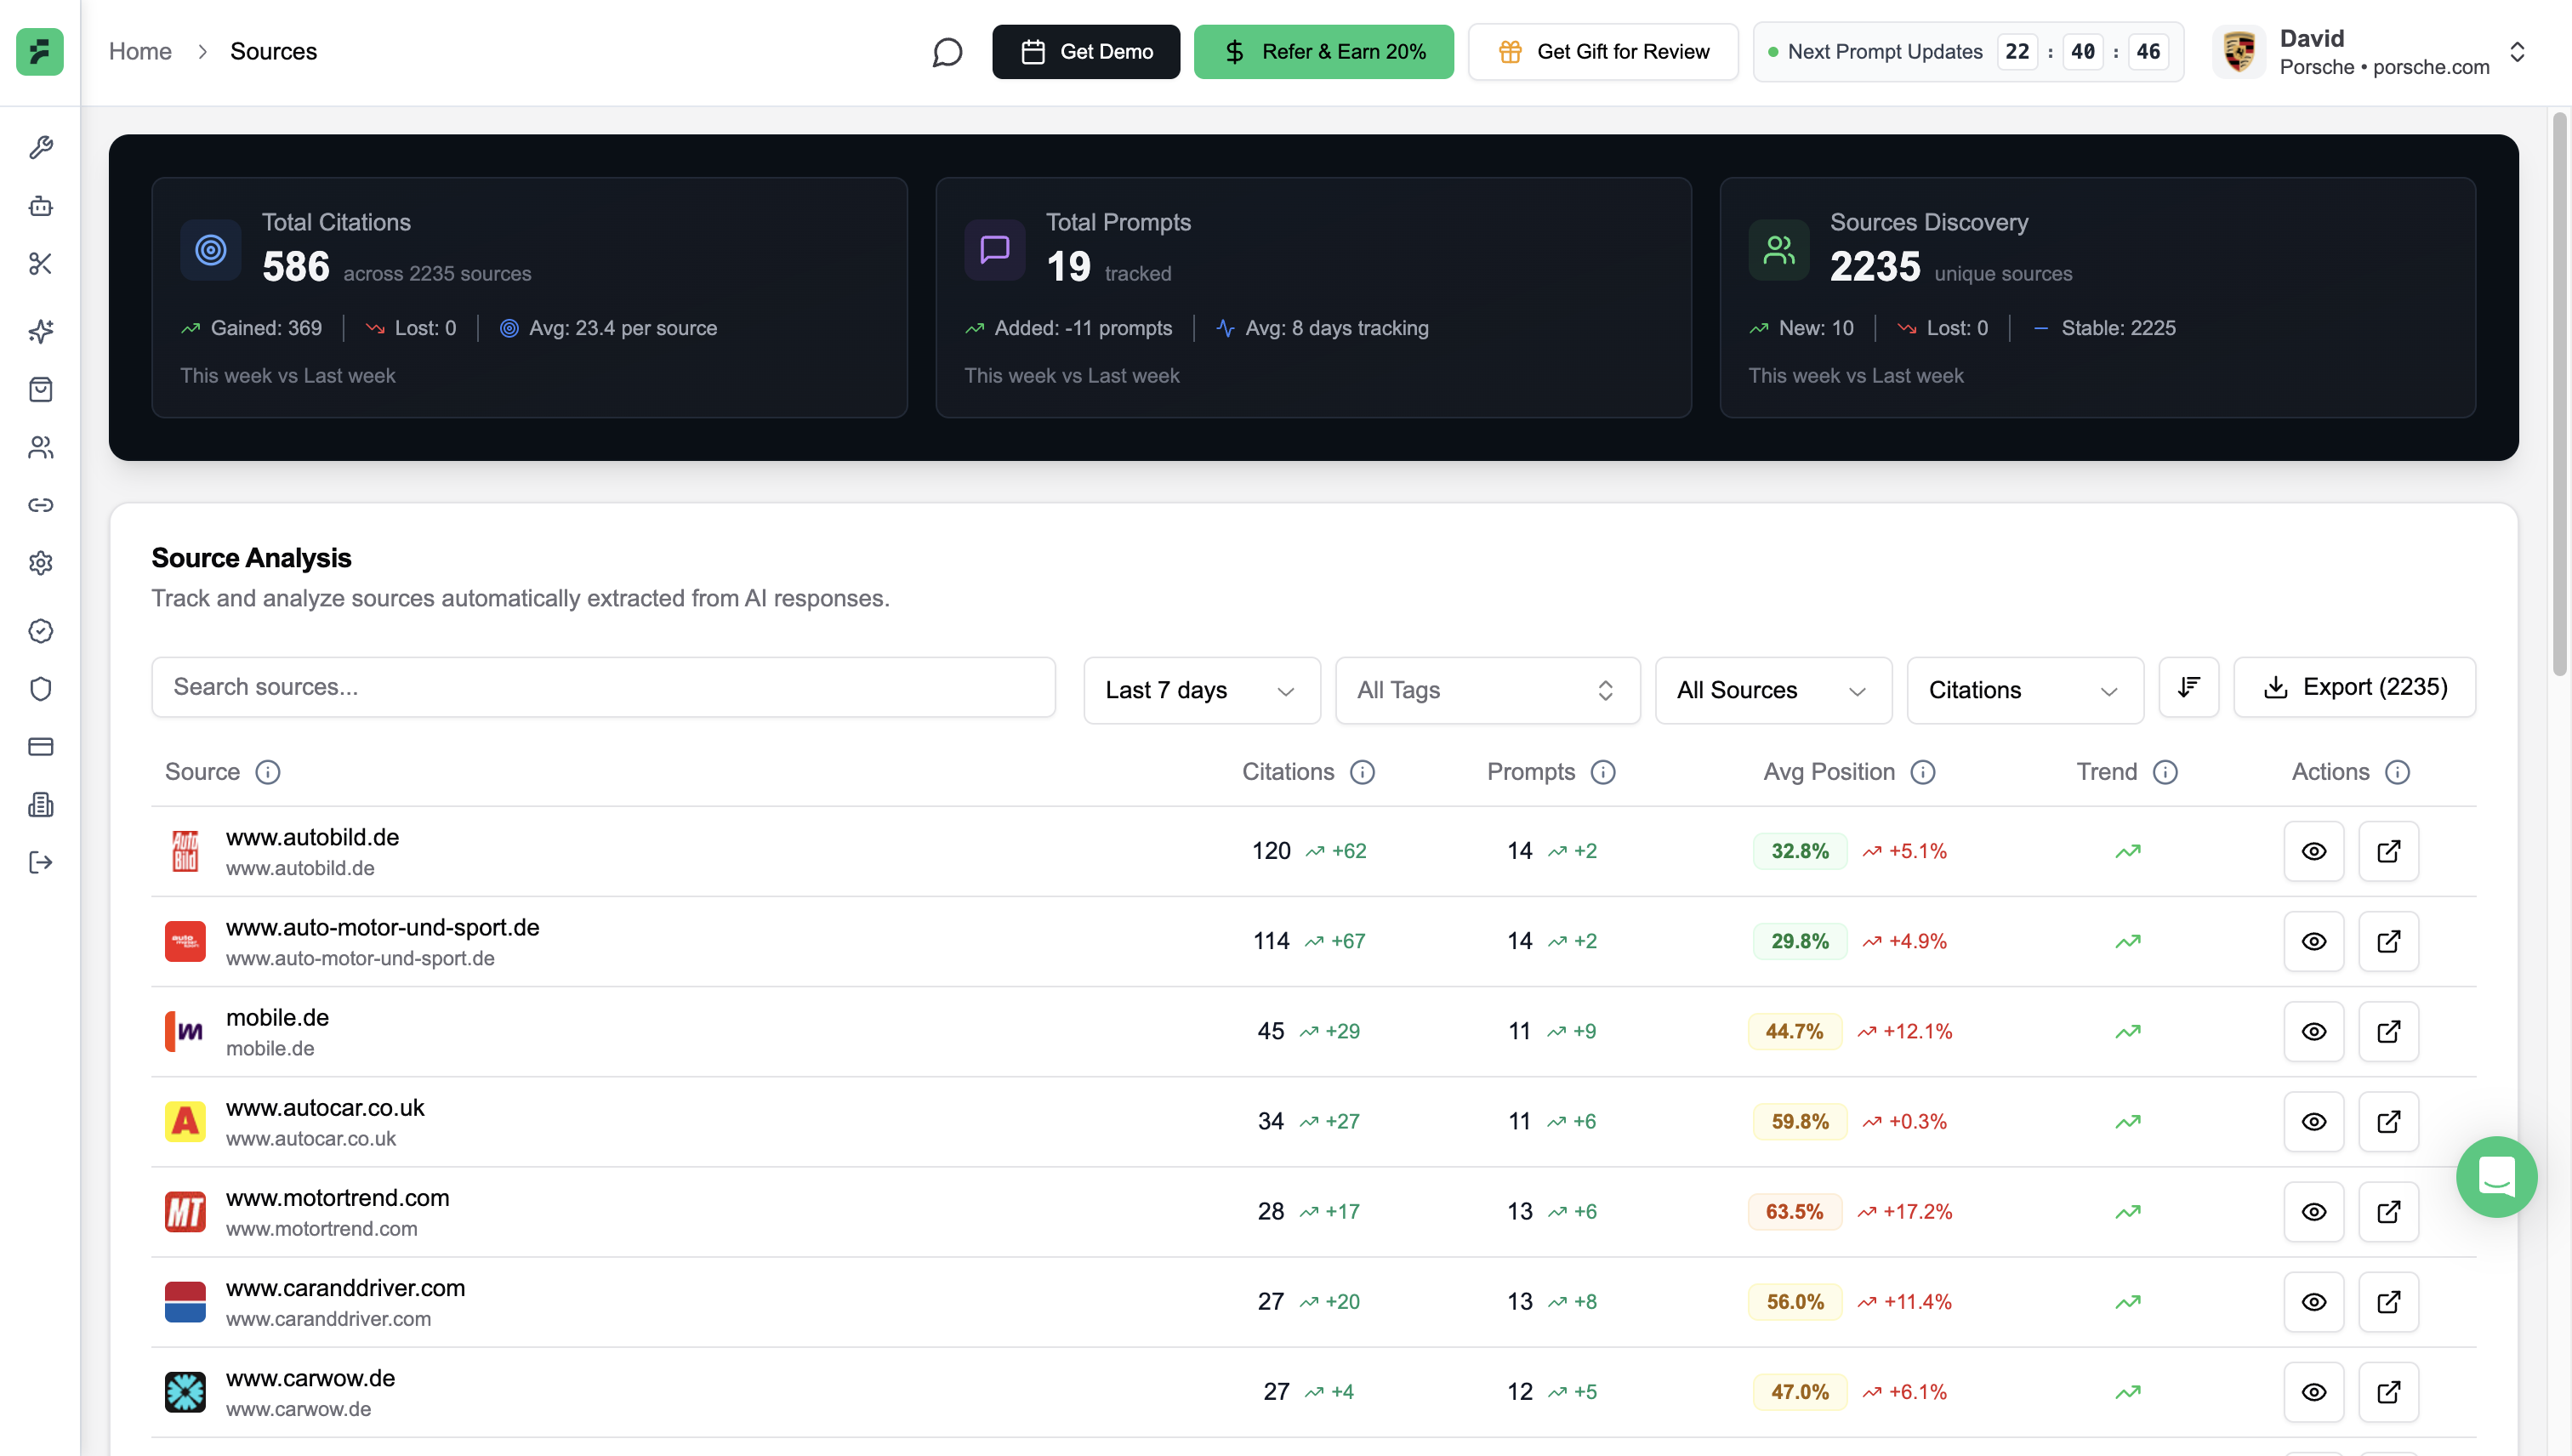
Task: Click the sparkles icon in the sidebar
Action: click(x=40, y=331)
